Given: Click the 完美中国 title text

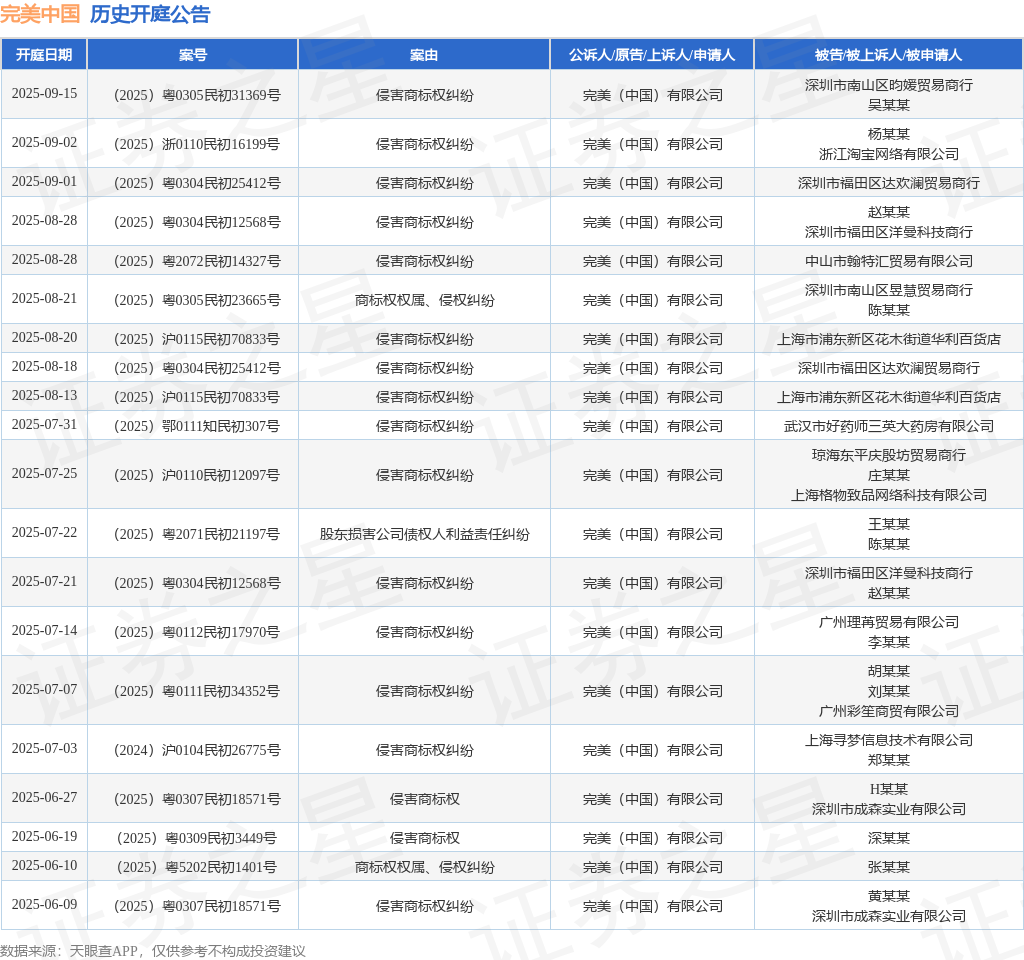Looking at the screenshot, I should point(40,14).
